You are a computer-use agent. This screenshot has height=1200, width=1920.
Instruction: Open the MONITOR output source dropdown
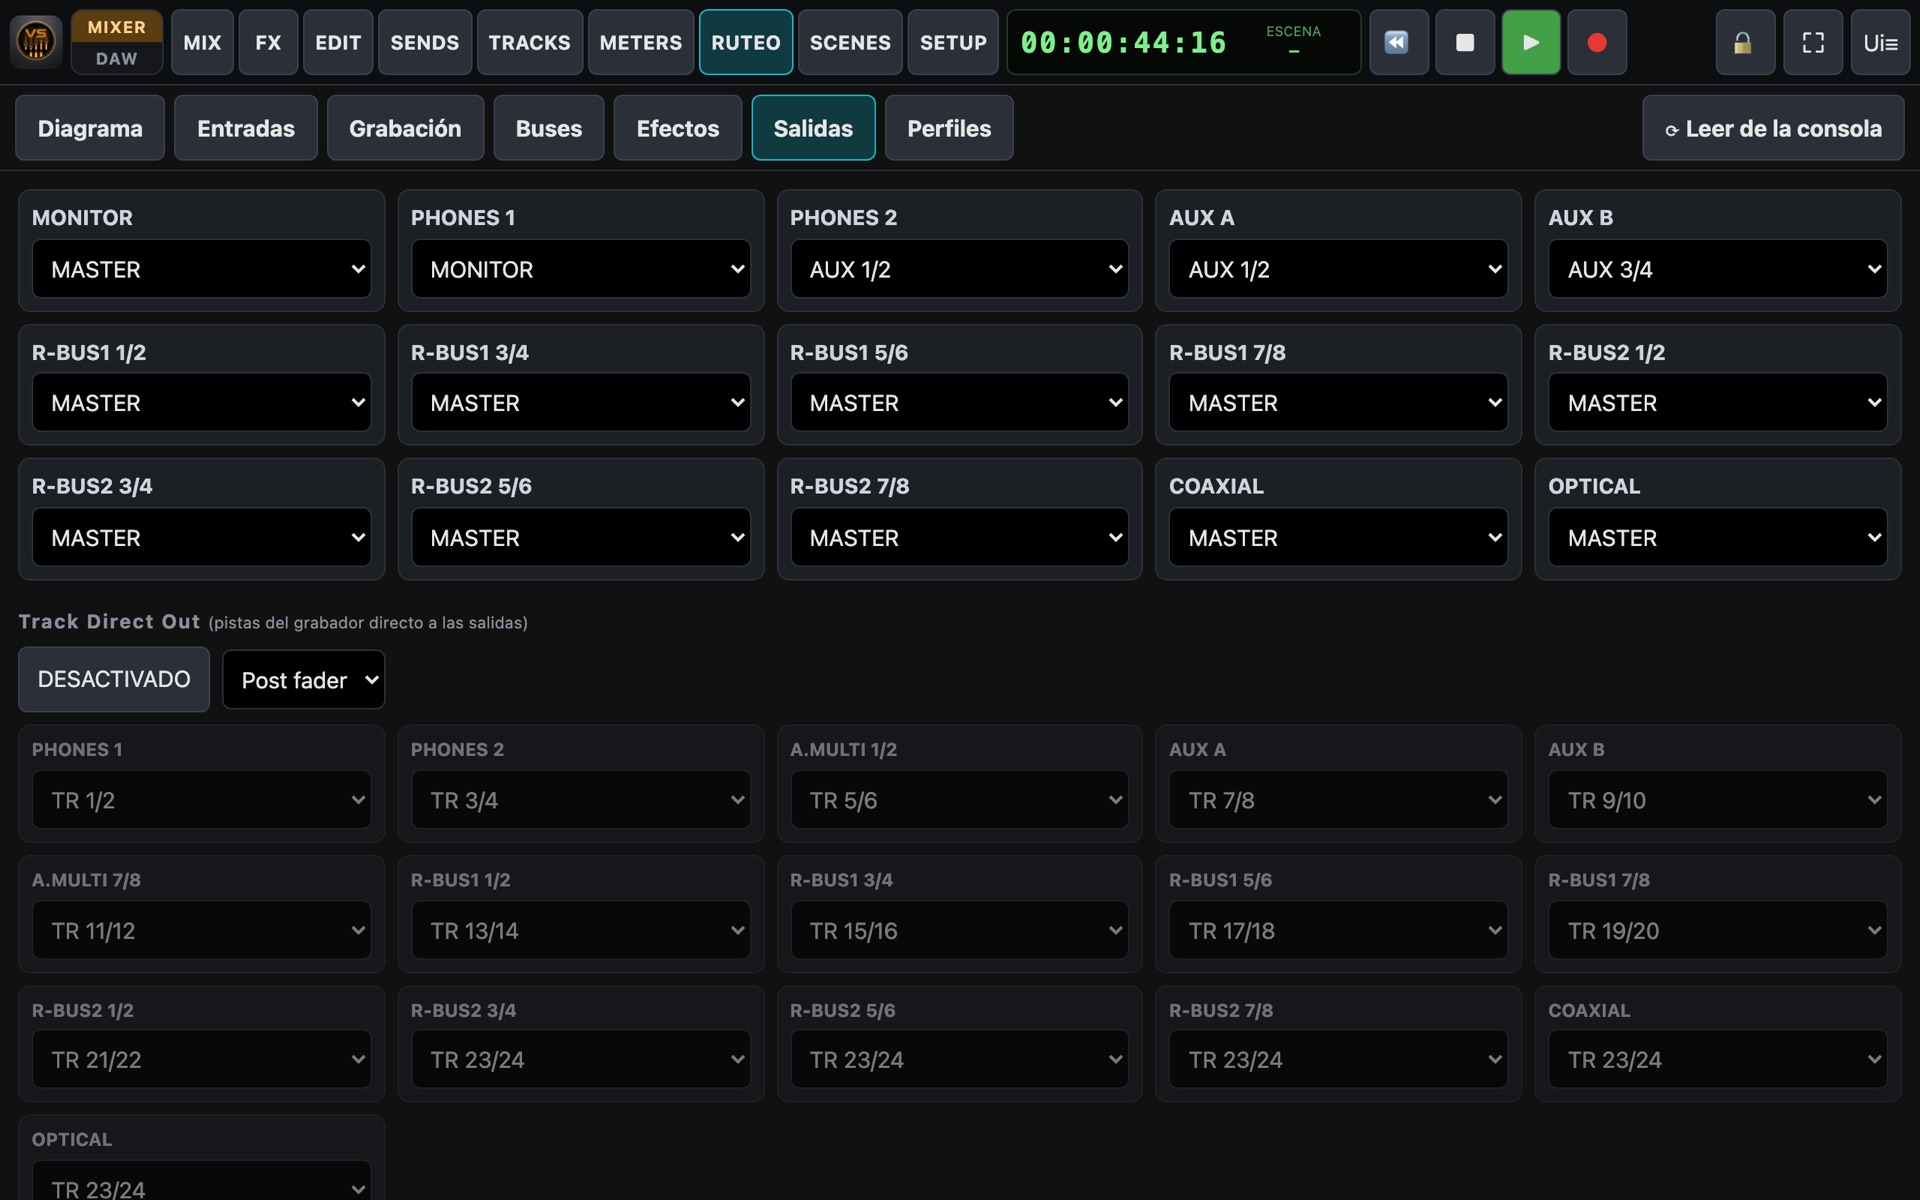tap(201, 269)
